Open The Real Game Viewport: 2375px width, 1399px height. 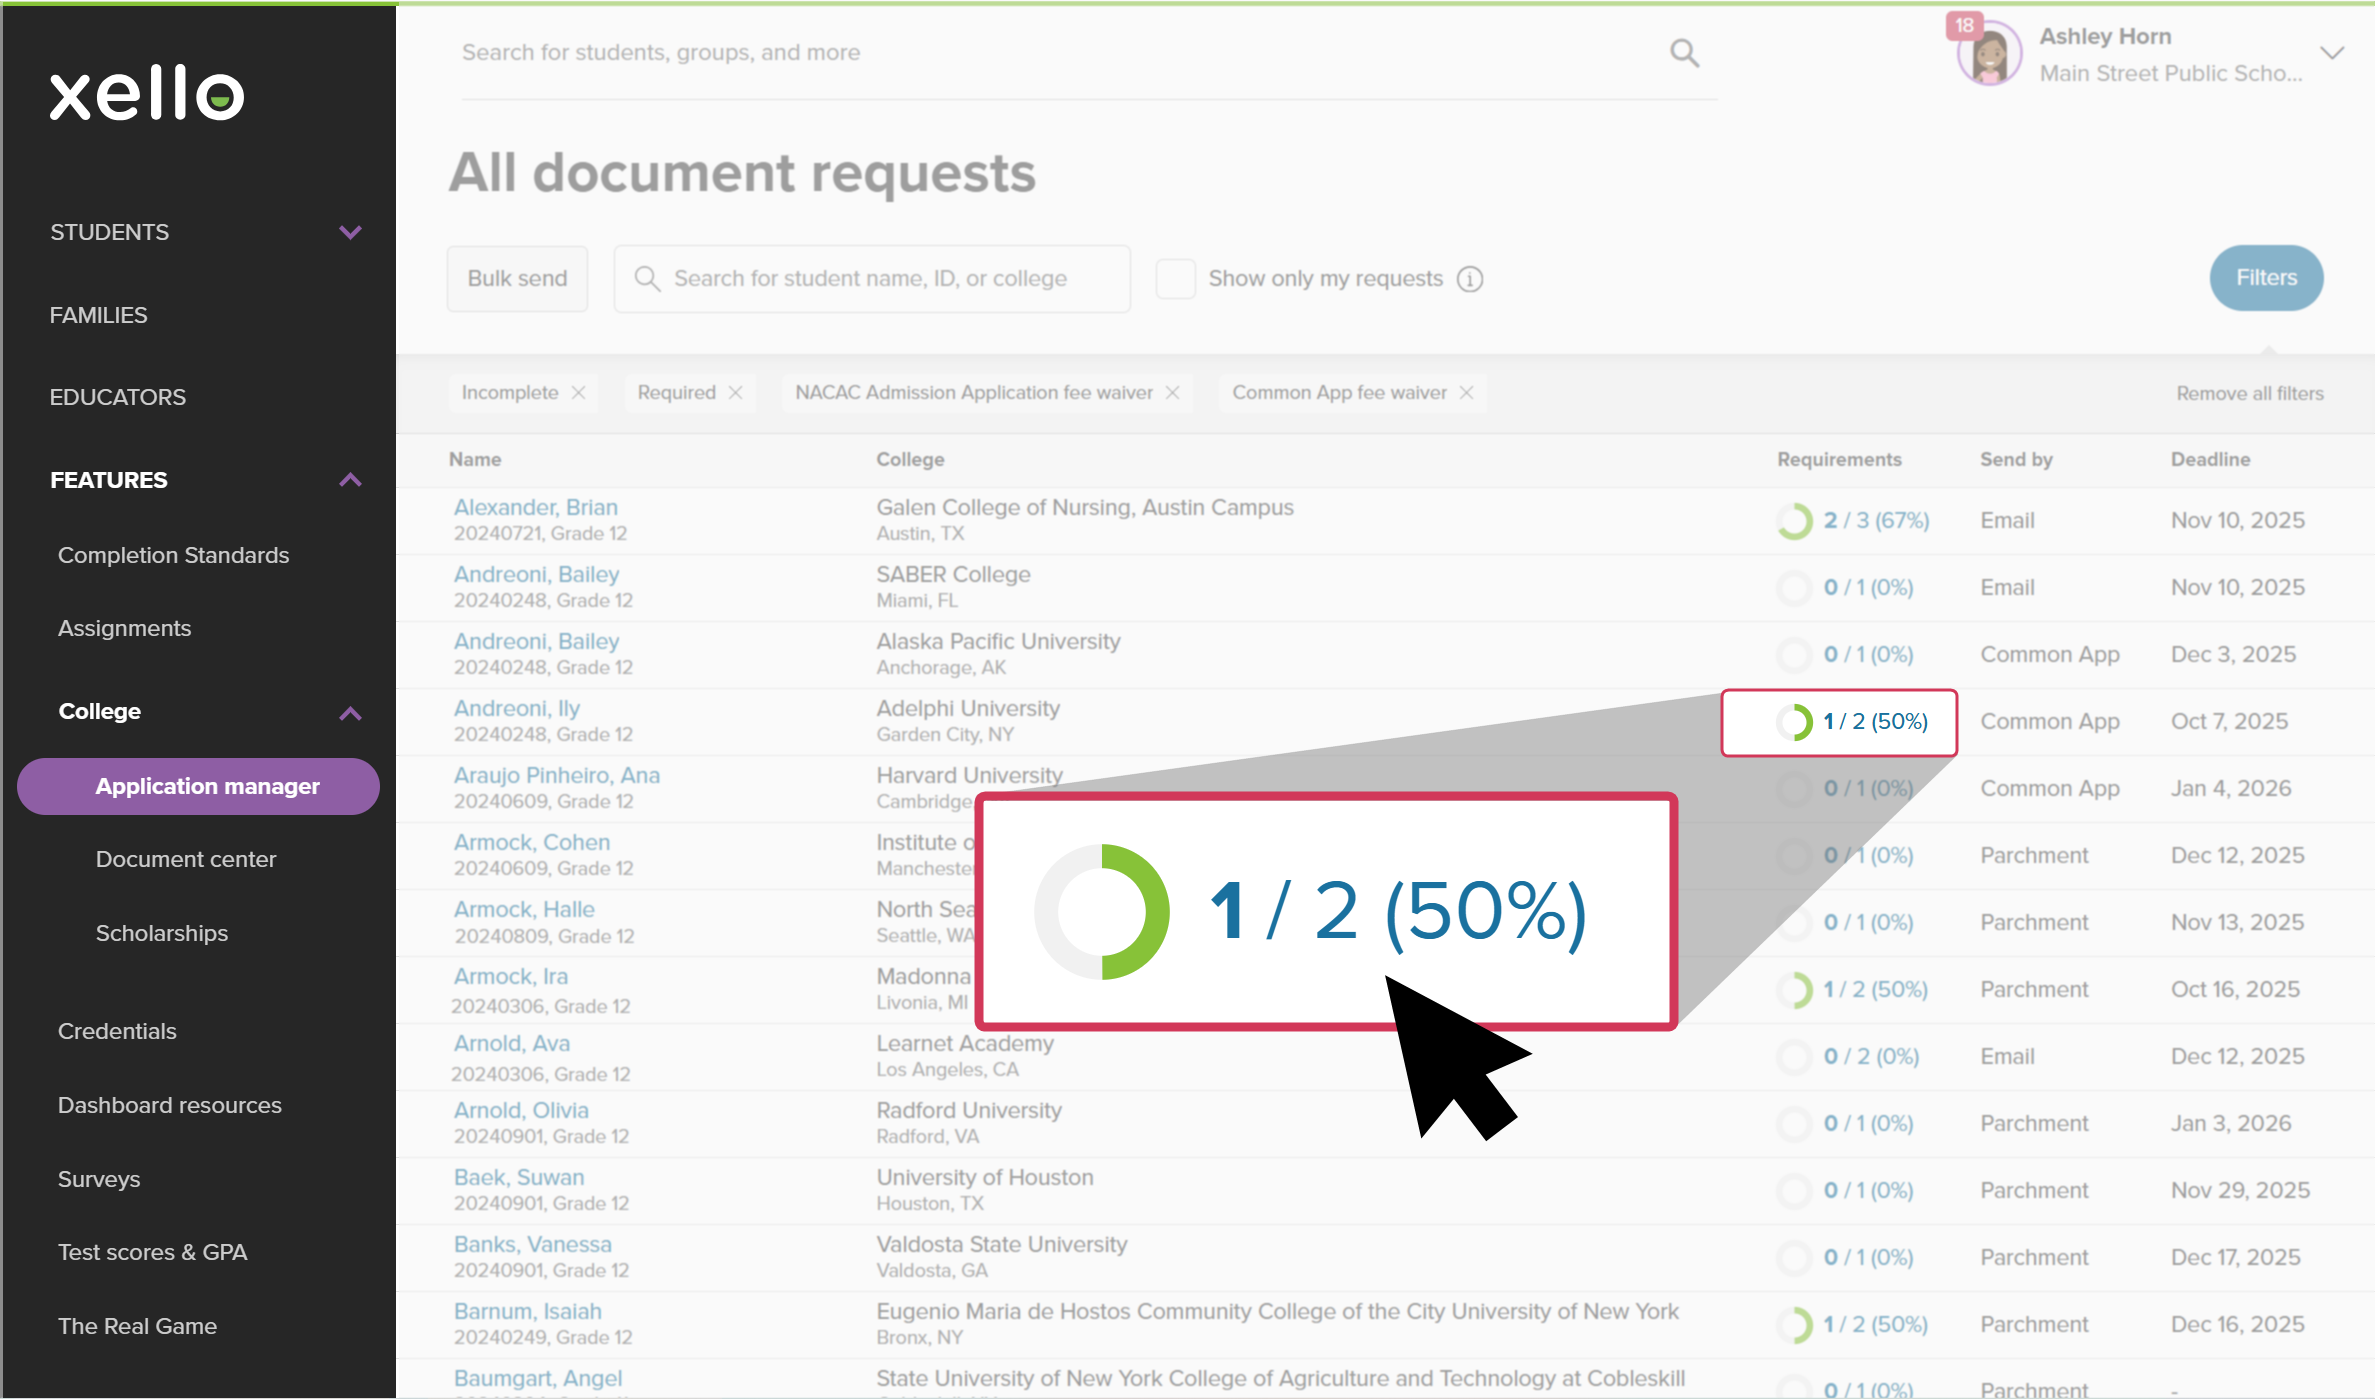pyautogui.click(x=137, y=1326)
